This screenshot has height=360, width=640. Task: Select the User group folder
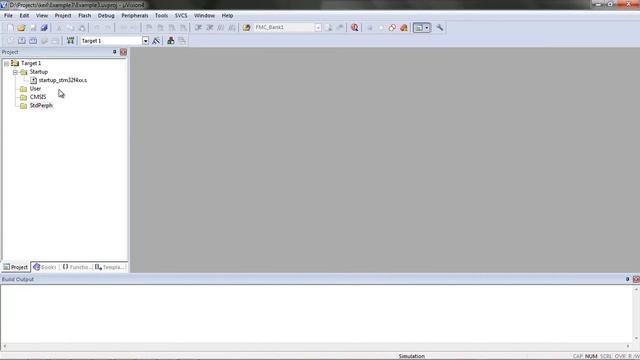(35, 89)
